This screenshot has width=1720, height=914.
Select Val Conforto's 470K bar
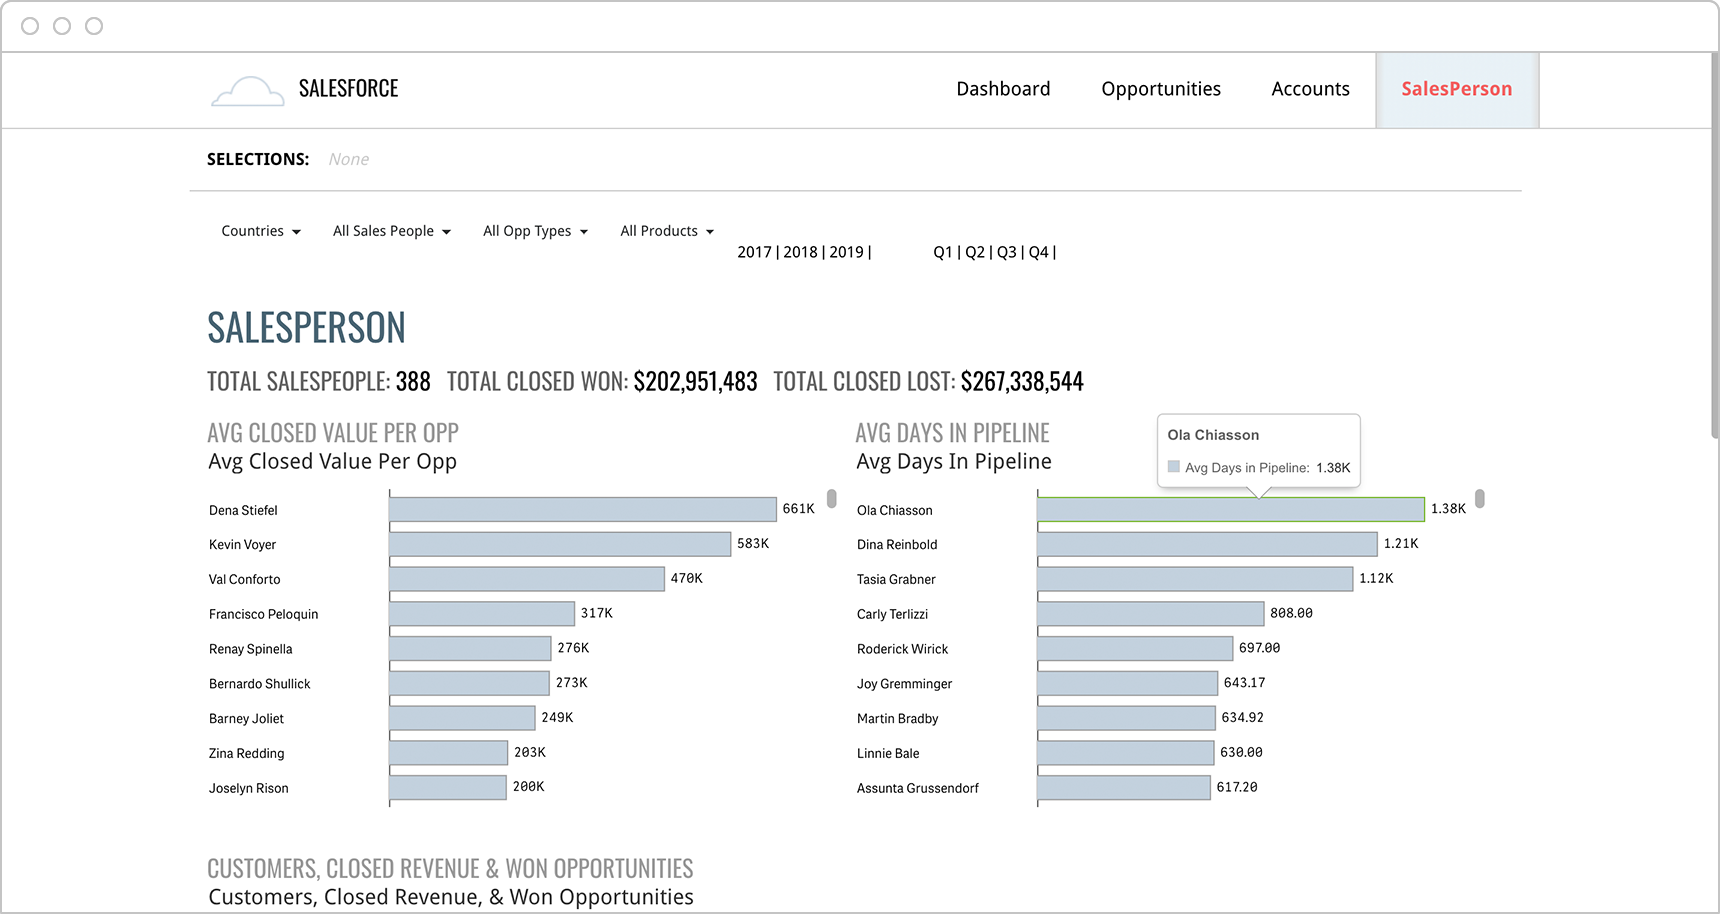click(527, 579)
